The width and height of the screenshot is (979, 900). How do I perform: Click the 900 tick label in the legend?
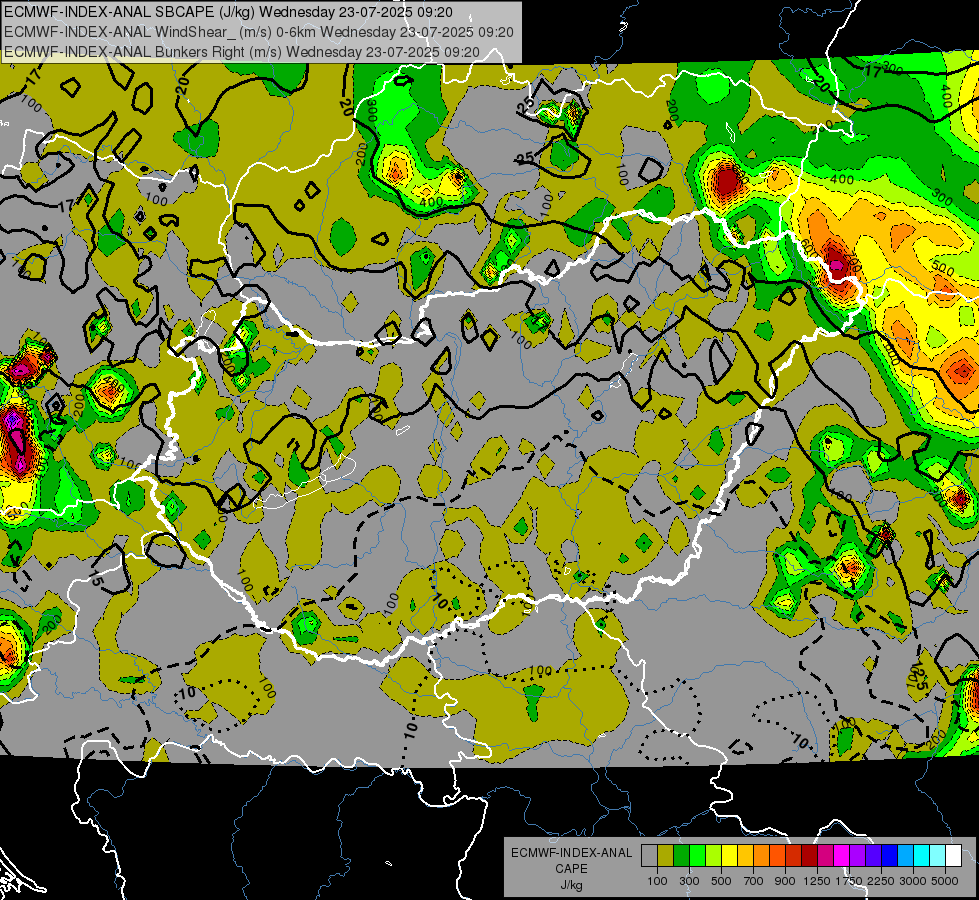pyautogui.click(x=785, y=881)
